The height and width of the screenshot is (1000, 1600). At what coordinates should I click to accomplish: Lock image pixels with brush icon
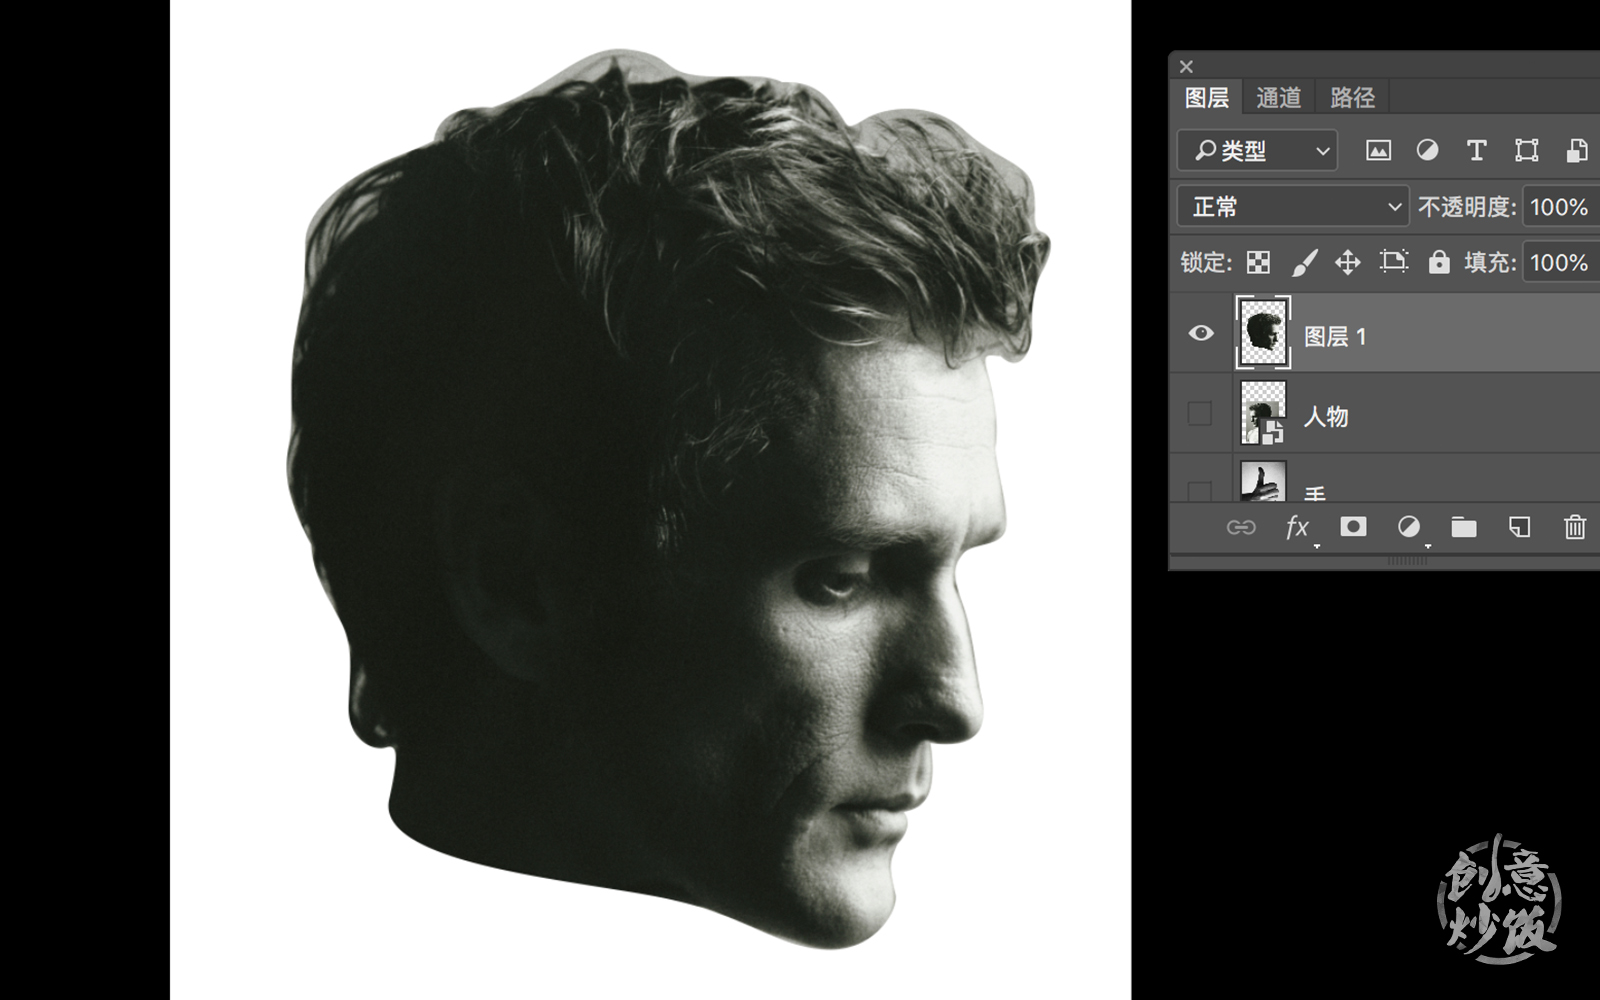pos(1304,263)
